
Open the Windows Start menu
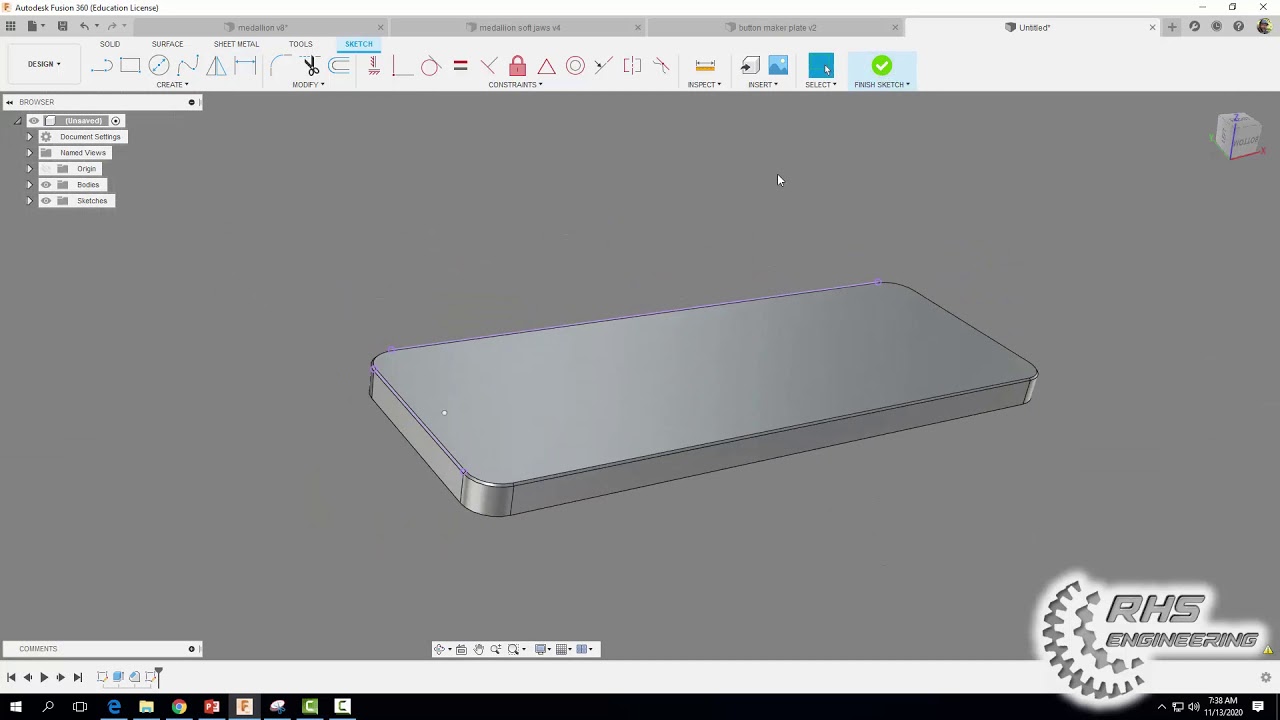[x=16, y=707]
